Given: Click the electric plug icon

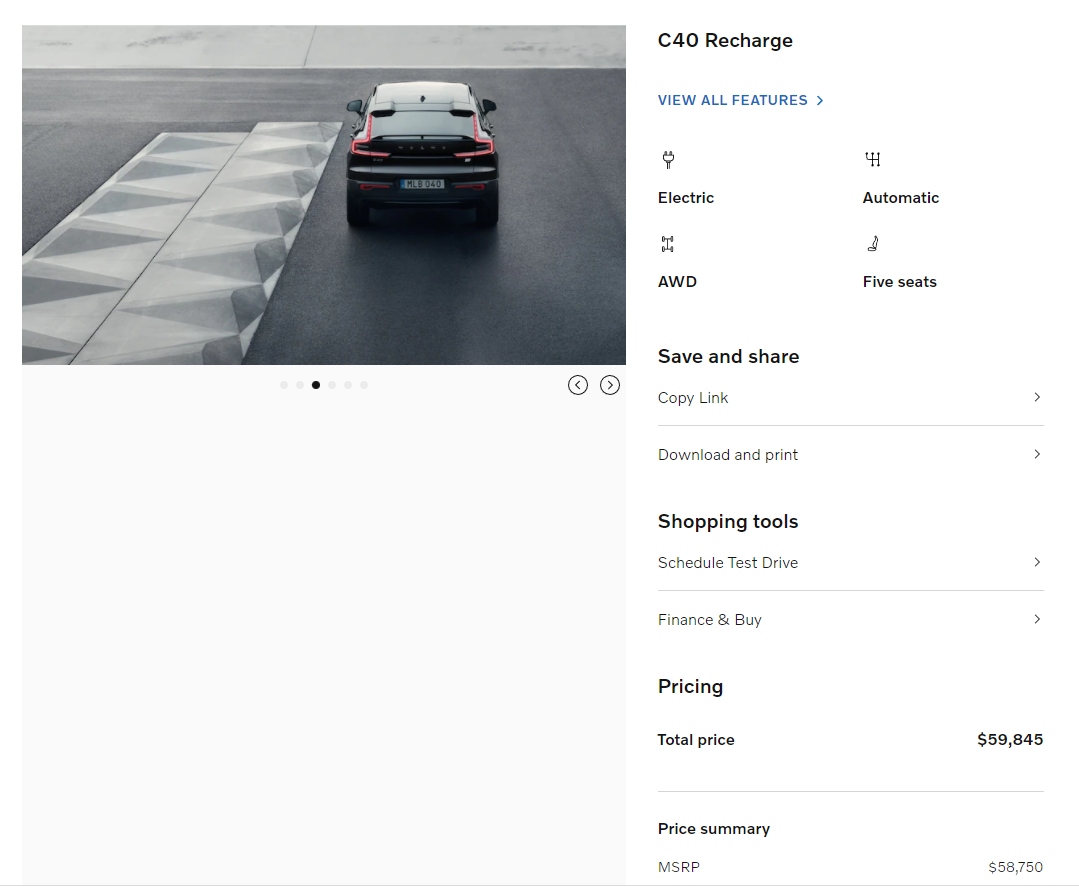Looking at the screenshot, I should (x=667, y=160).
